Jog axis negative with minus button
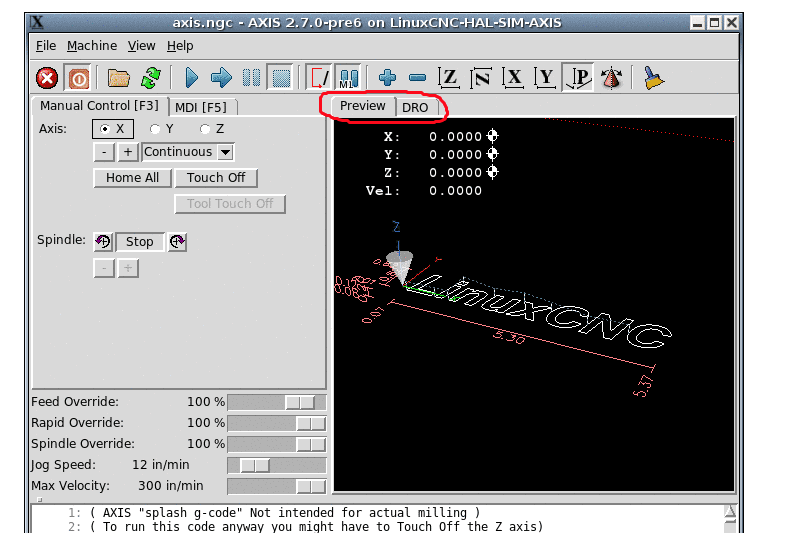This screenshot has height=533, width=787. click(104, 152)
